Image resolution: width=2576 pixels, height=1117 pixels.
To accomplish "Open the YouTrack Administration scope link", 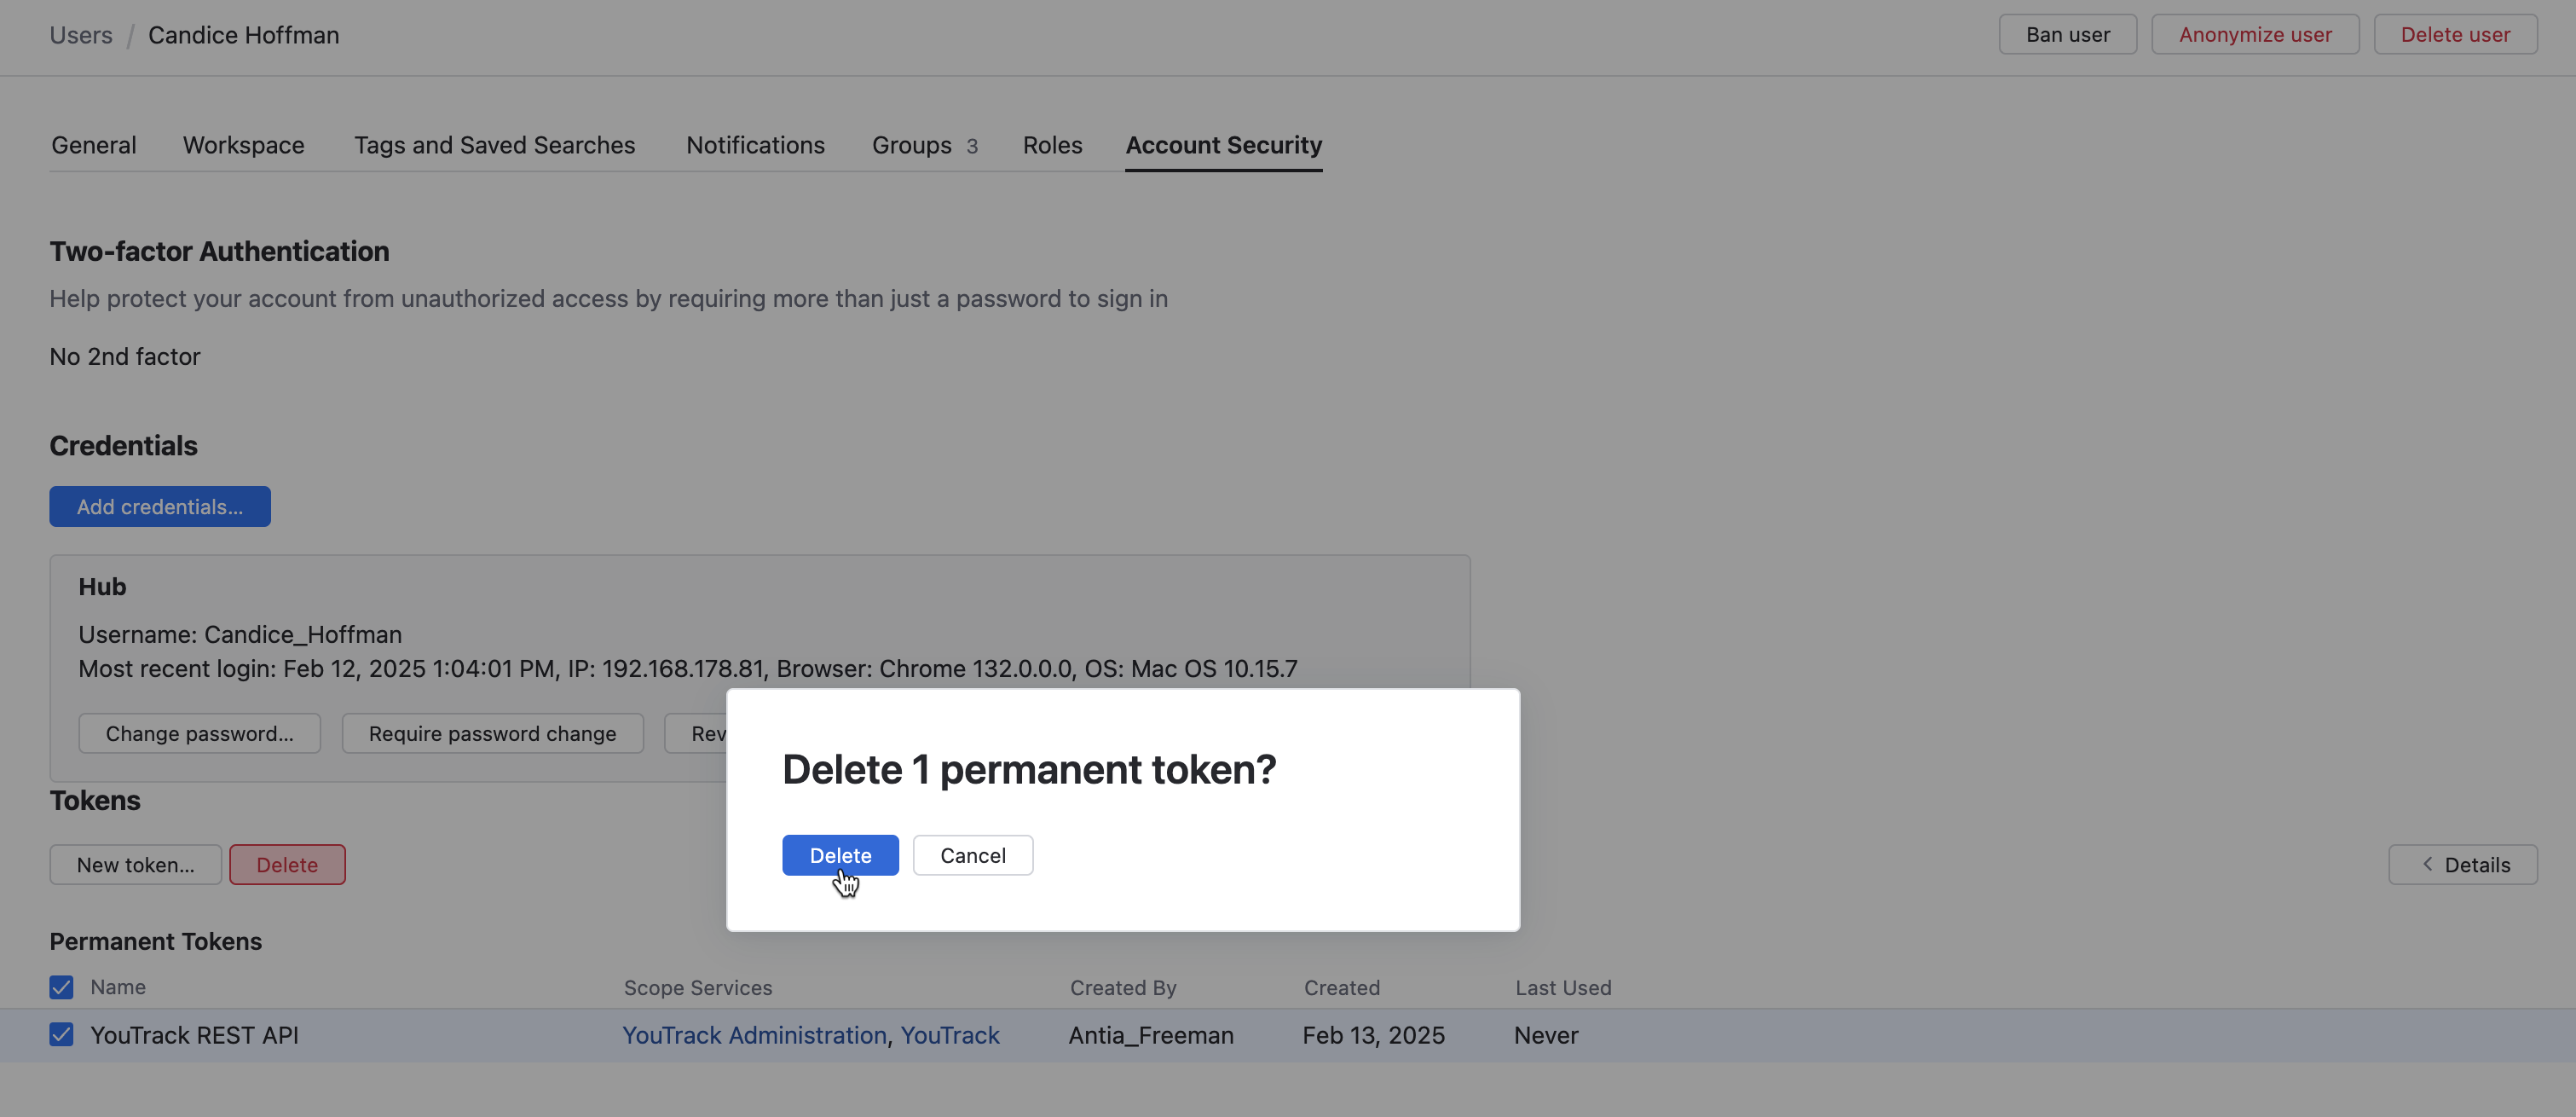I will [x=754, y=1035].
